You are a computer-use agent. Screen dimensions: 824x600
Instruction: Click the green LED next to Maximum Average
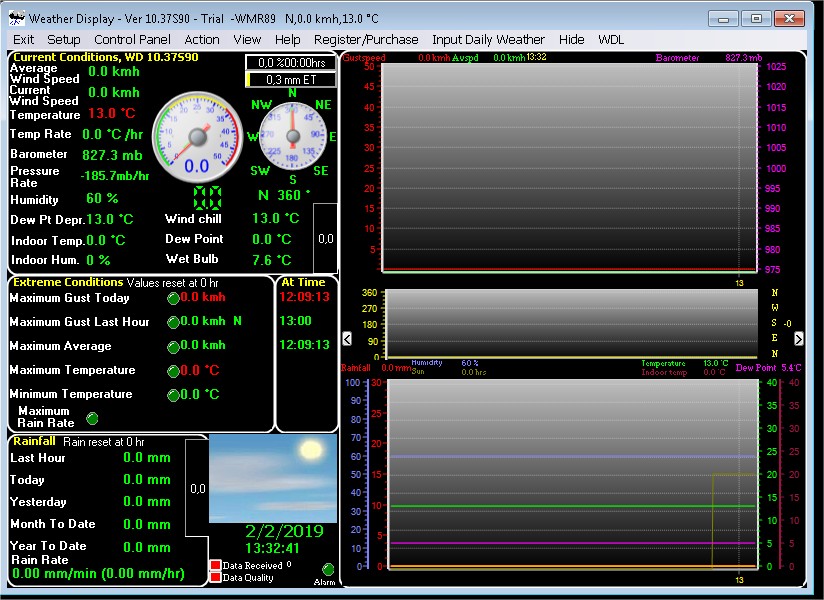pos(173,347)
